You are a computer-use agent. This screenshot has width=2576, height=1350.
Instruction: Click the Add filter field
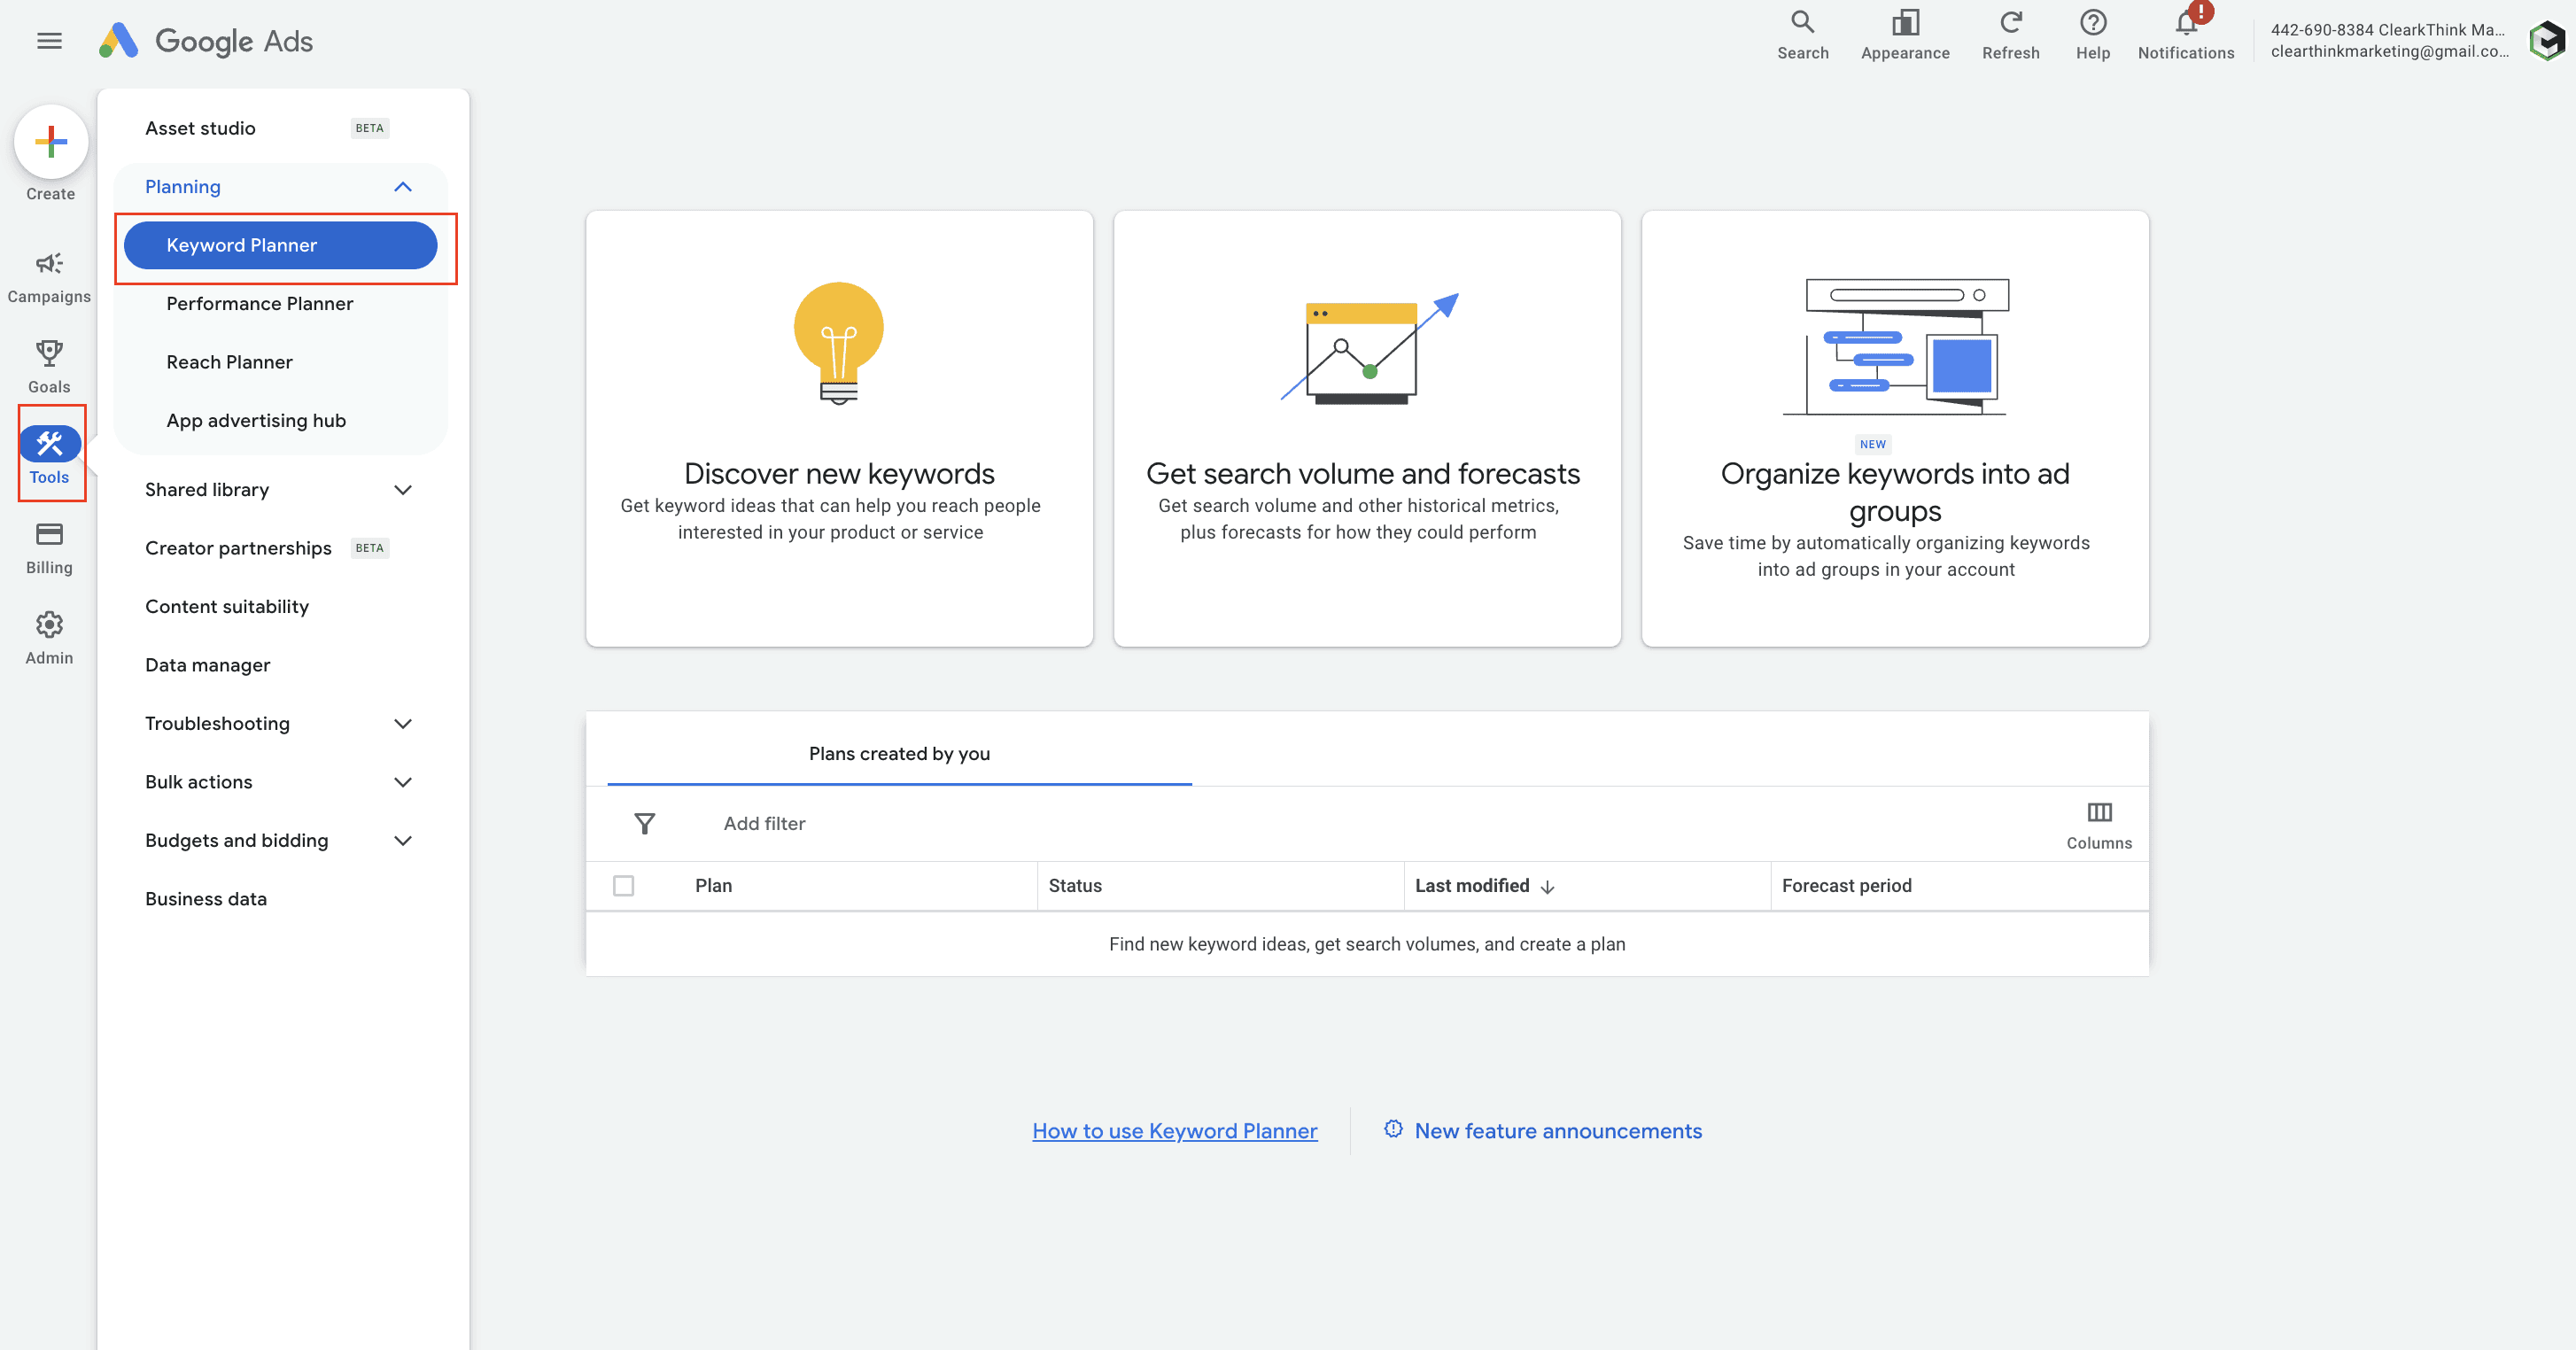click(x=764, y=824)
